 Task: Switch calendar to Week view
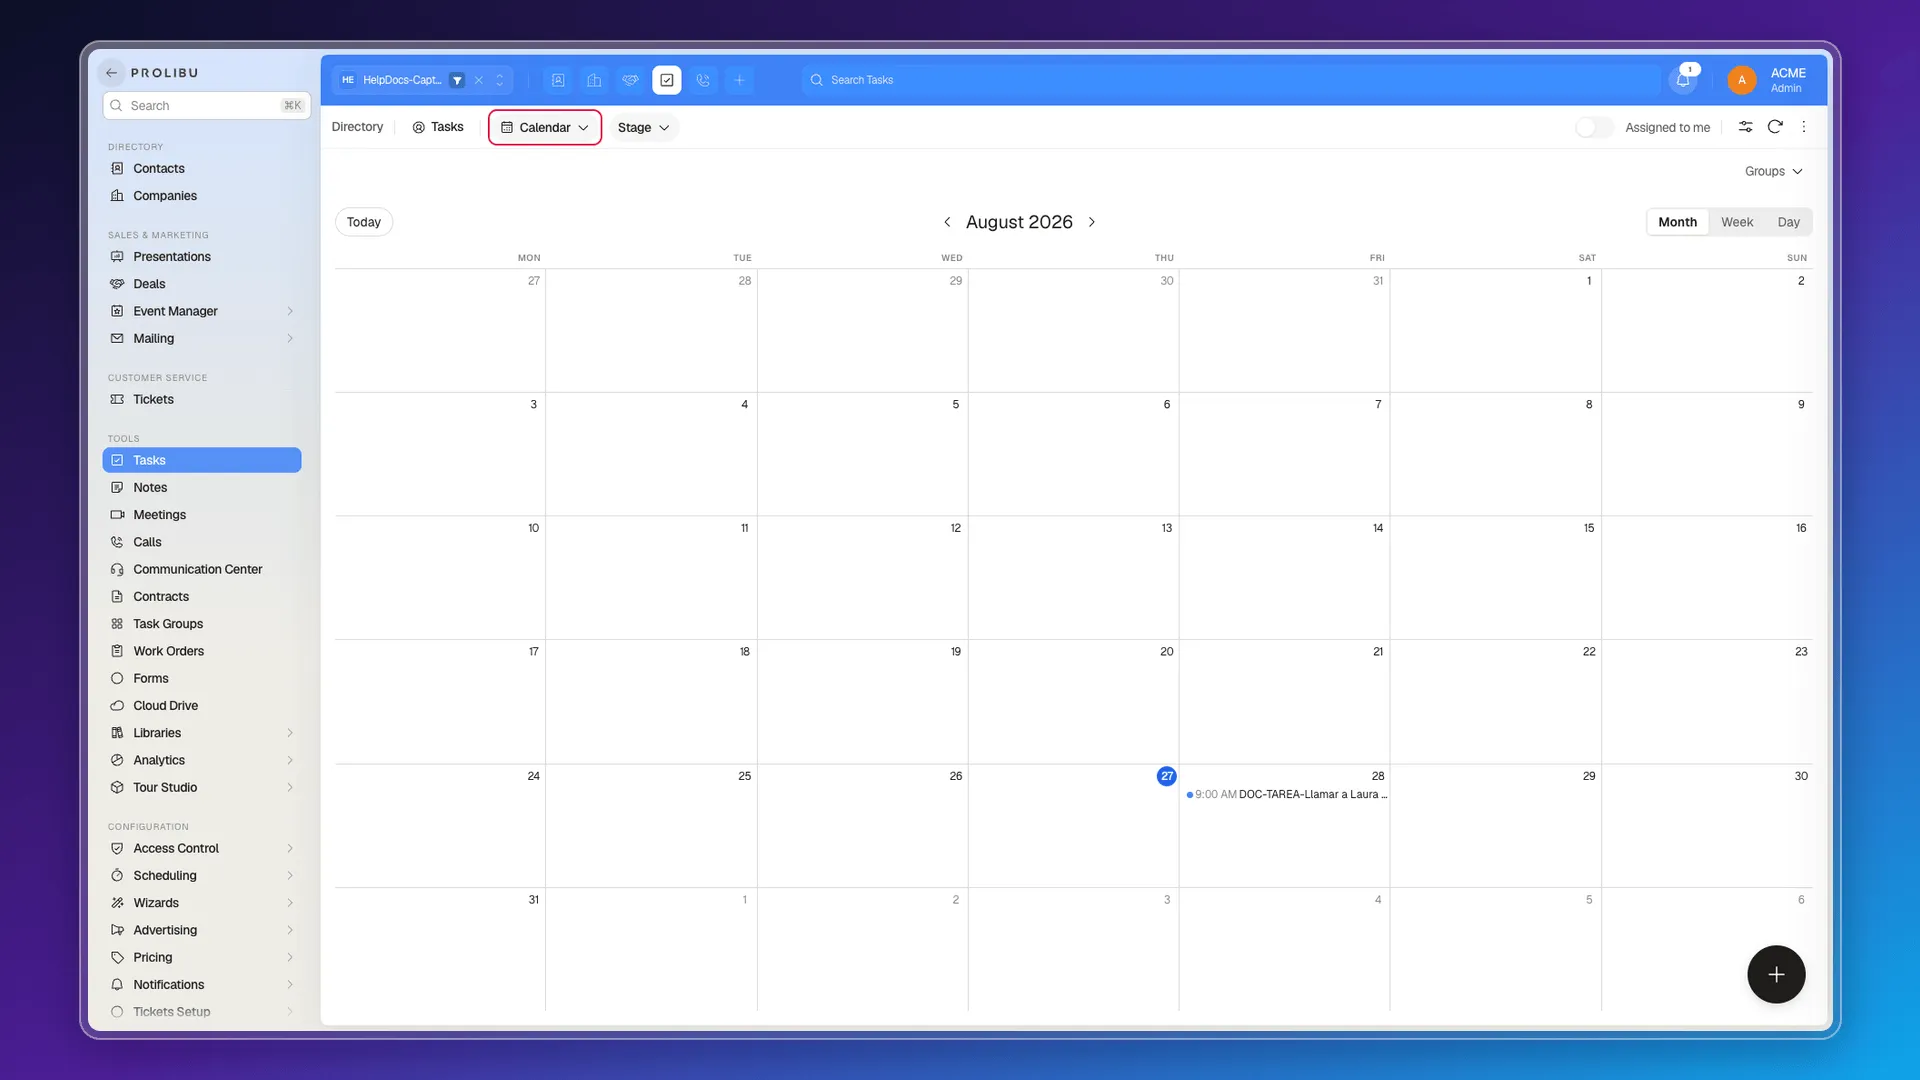click(x=1737, y=222)
